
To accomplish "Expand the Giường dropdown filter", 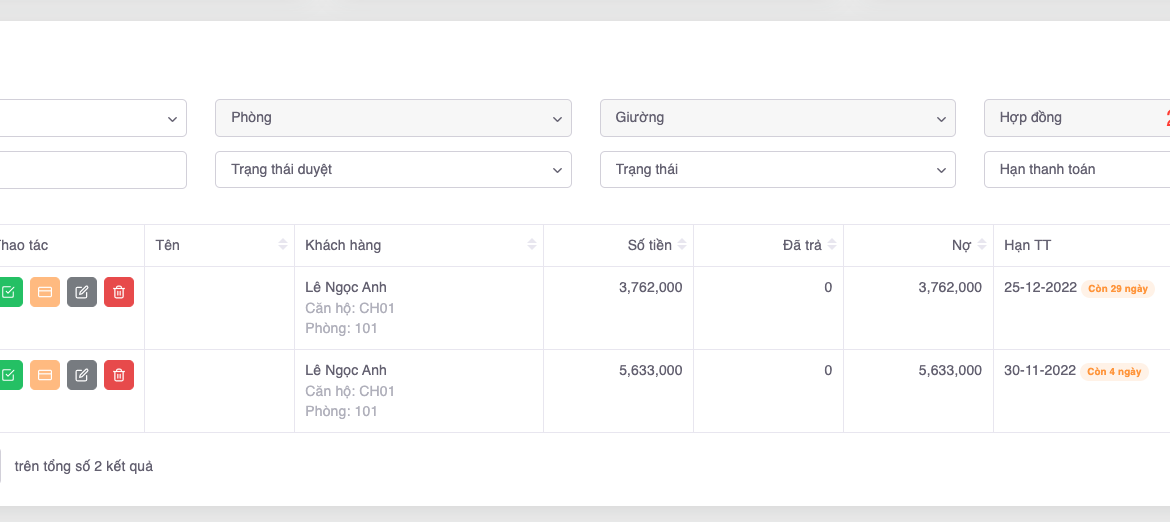I will pos(777,118).
